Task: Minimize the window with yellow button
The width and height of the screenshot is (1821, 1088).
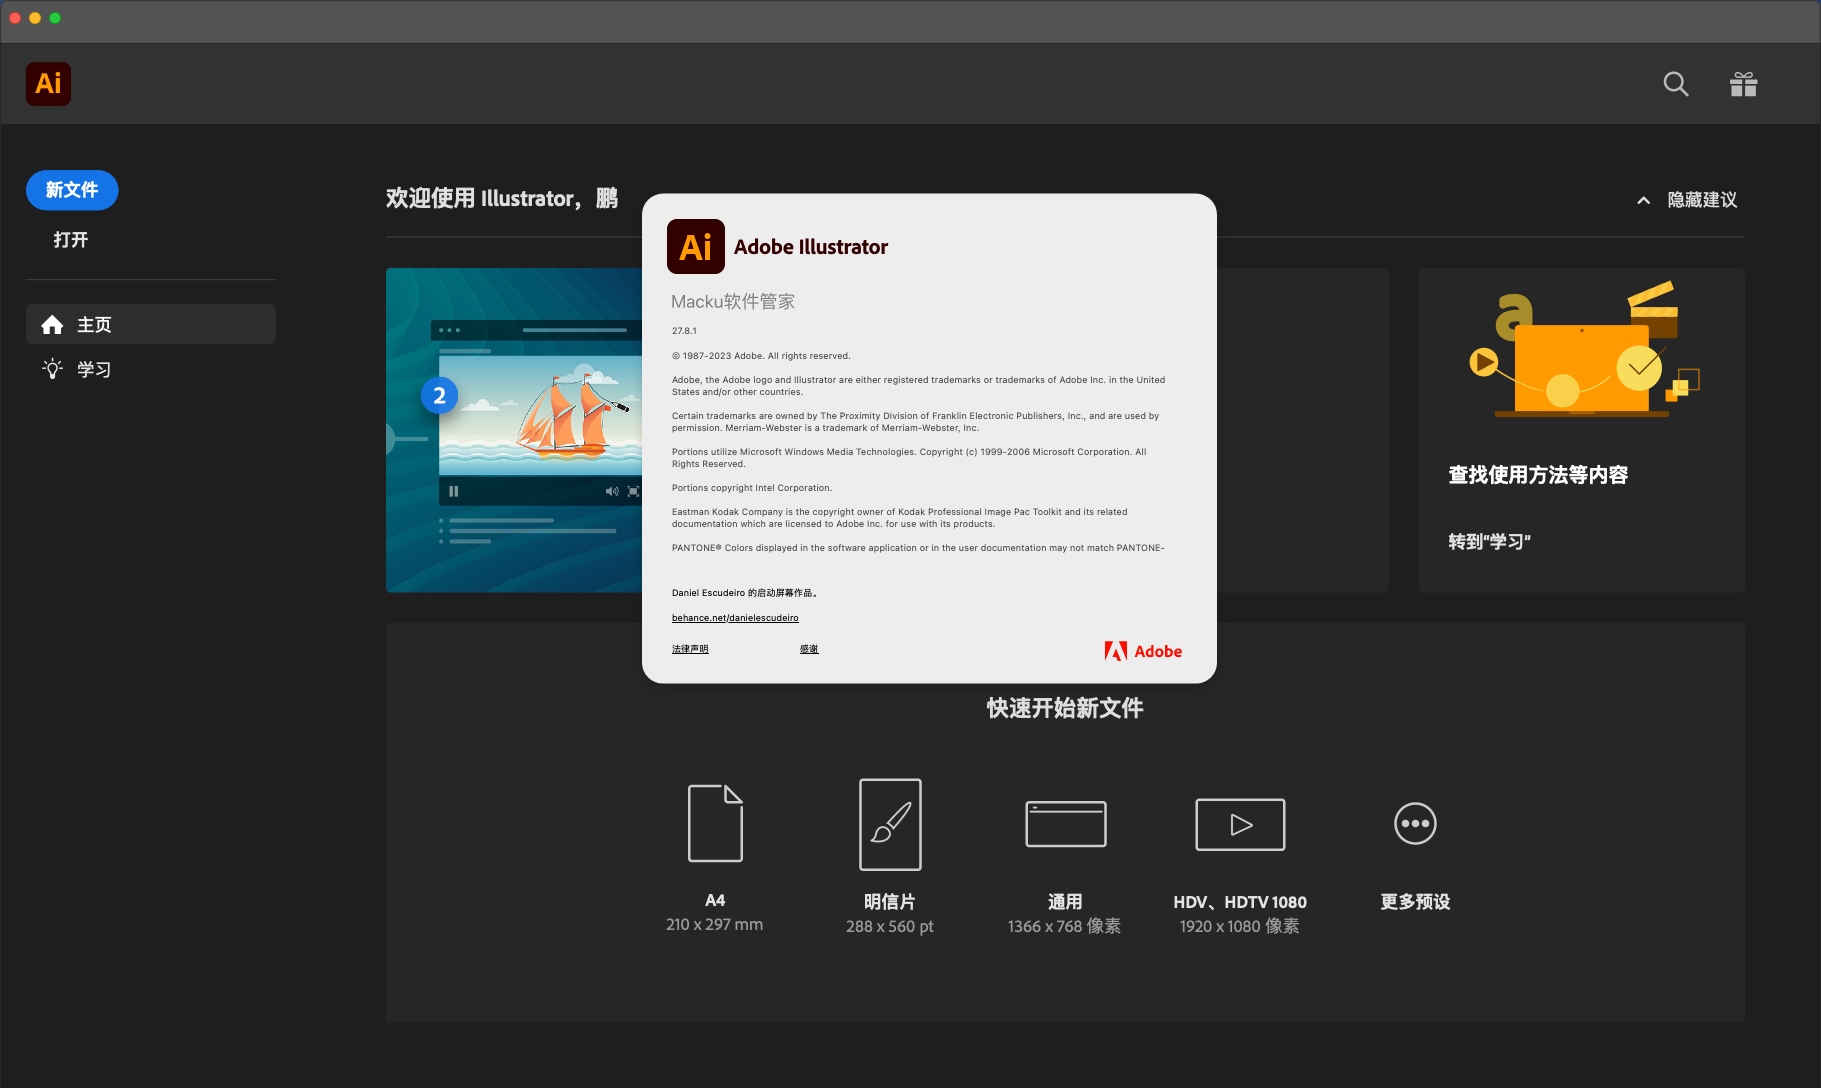Action: click(35, 18)
